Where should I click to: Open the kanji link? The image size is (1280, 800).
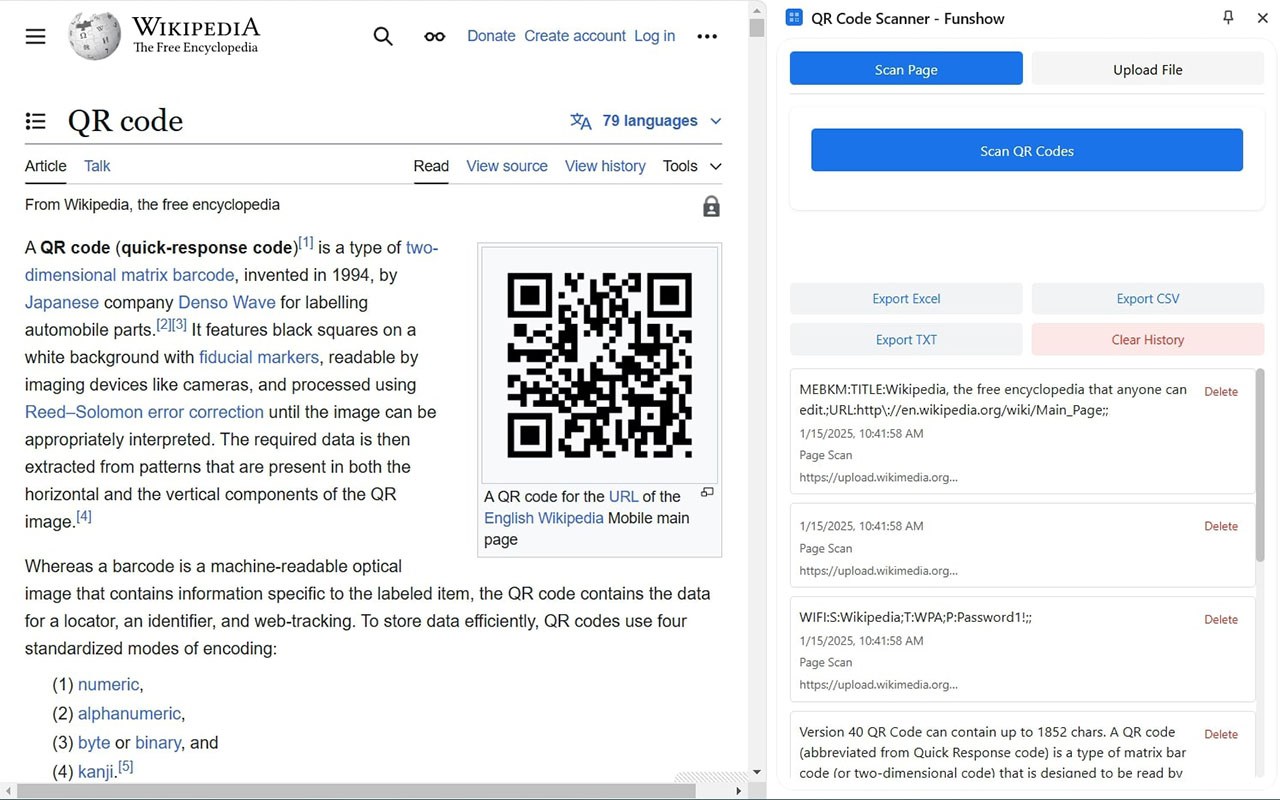(x=95, y=771)
